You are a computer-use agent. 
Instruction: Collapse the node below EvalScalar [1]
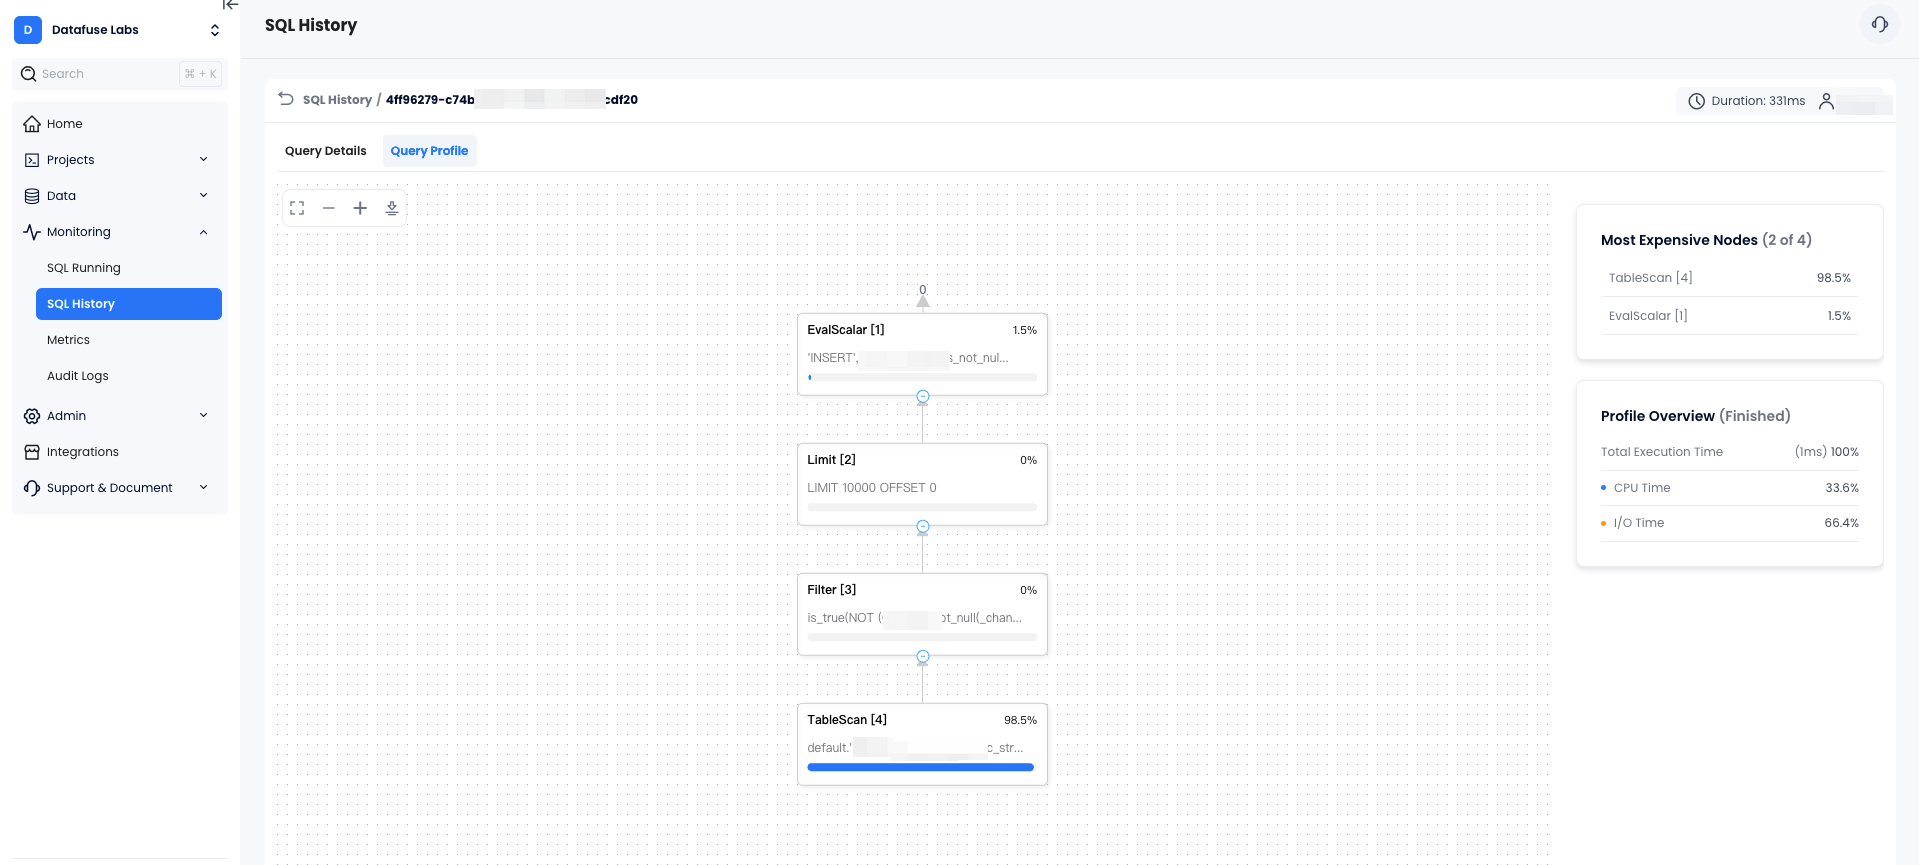(923, 397)
